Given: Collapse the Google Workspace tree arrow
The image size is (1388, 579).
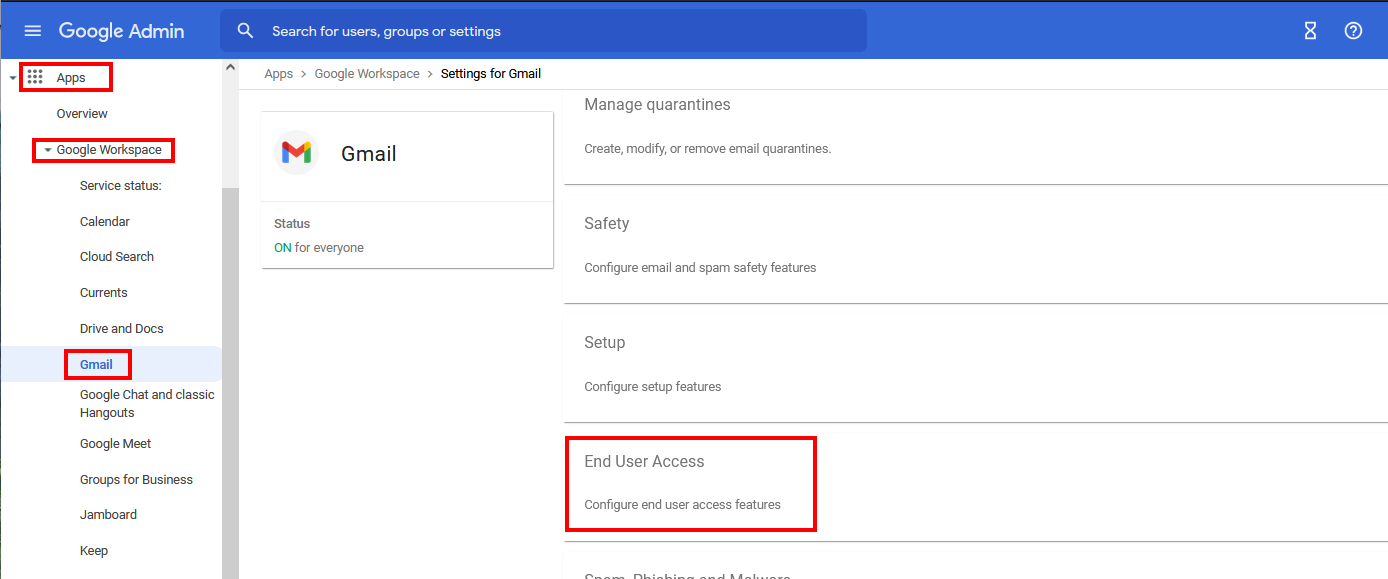Looking at the screenshot, I should point(47,150).
